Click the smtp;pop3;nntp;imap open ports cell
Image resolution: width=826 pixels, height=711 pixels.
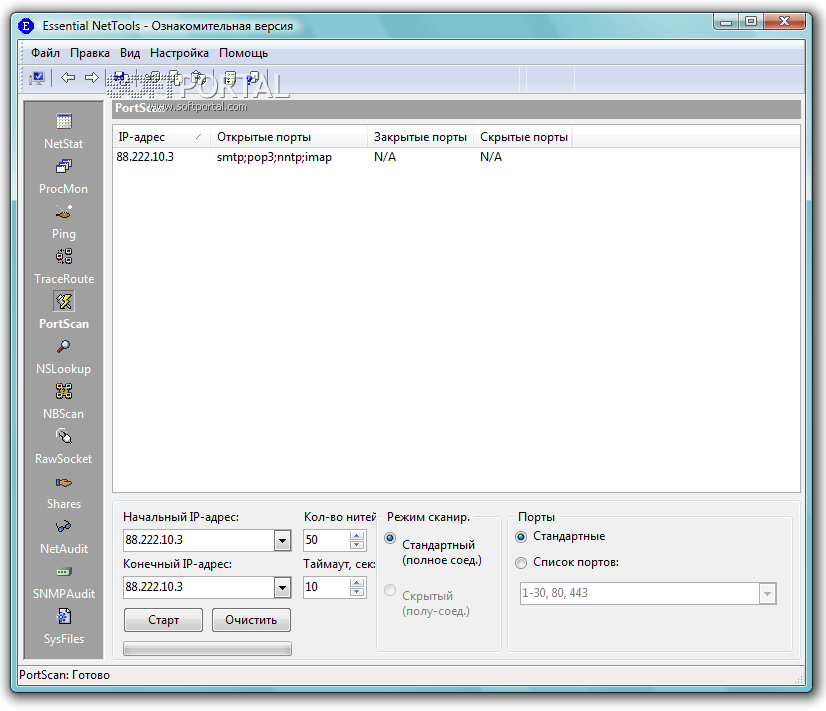pos(274,157)
